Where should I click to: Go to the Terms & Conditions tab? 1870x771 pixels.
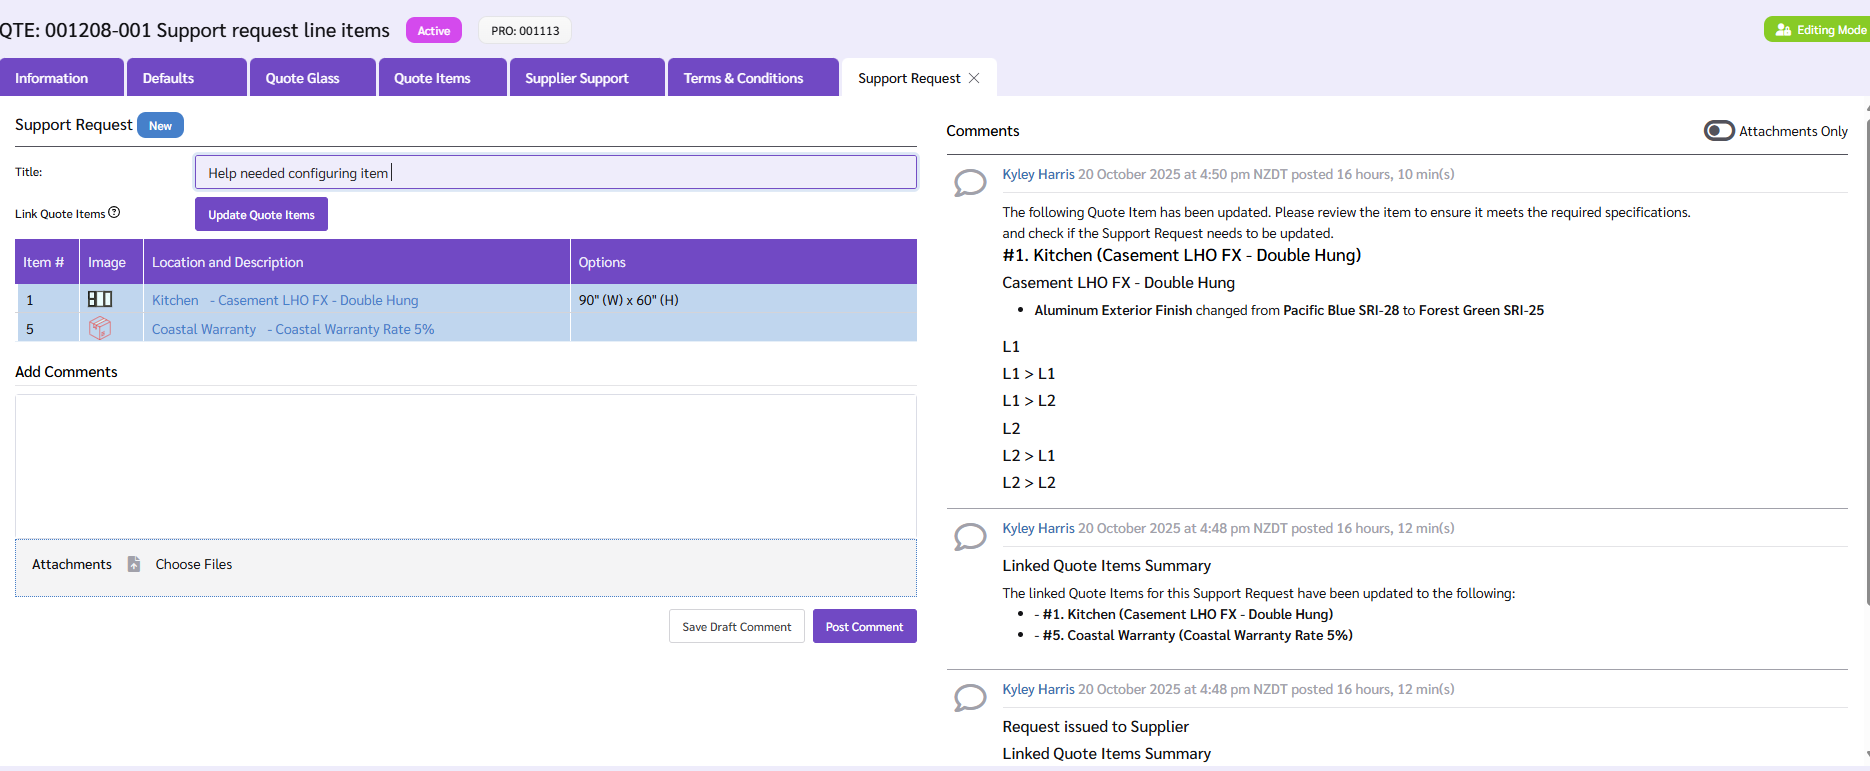pos(743,78)
